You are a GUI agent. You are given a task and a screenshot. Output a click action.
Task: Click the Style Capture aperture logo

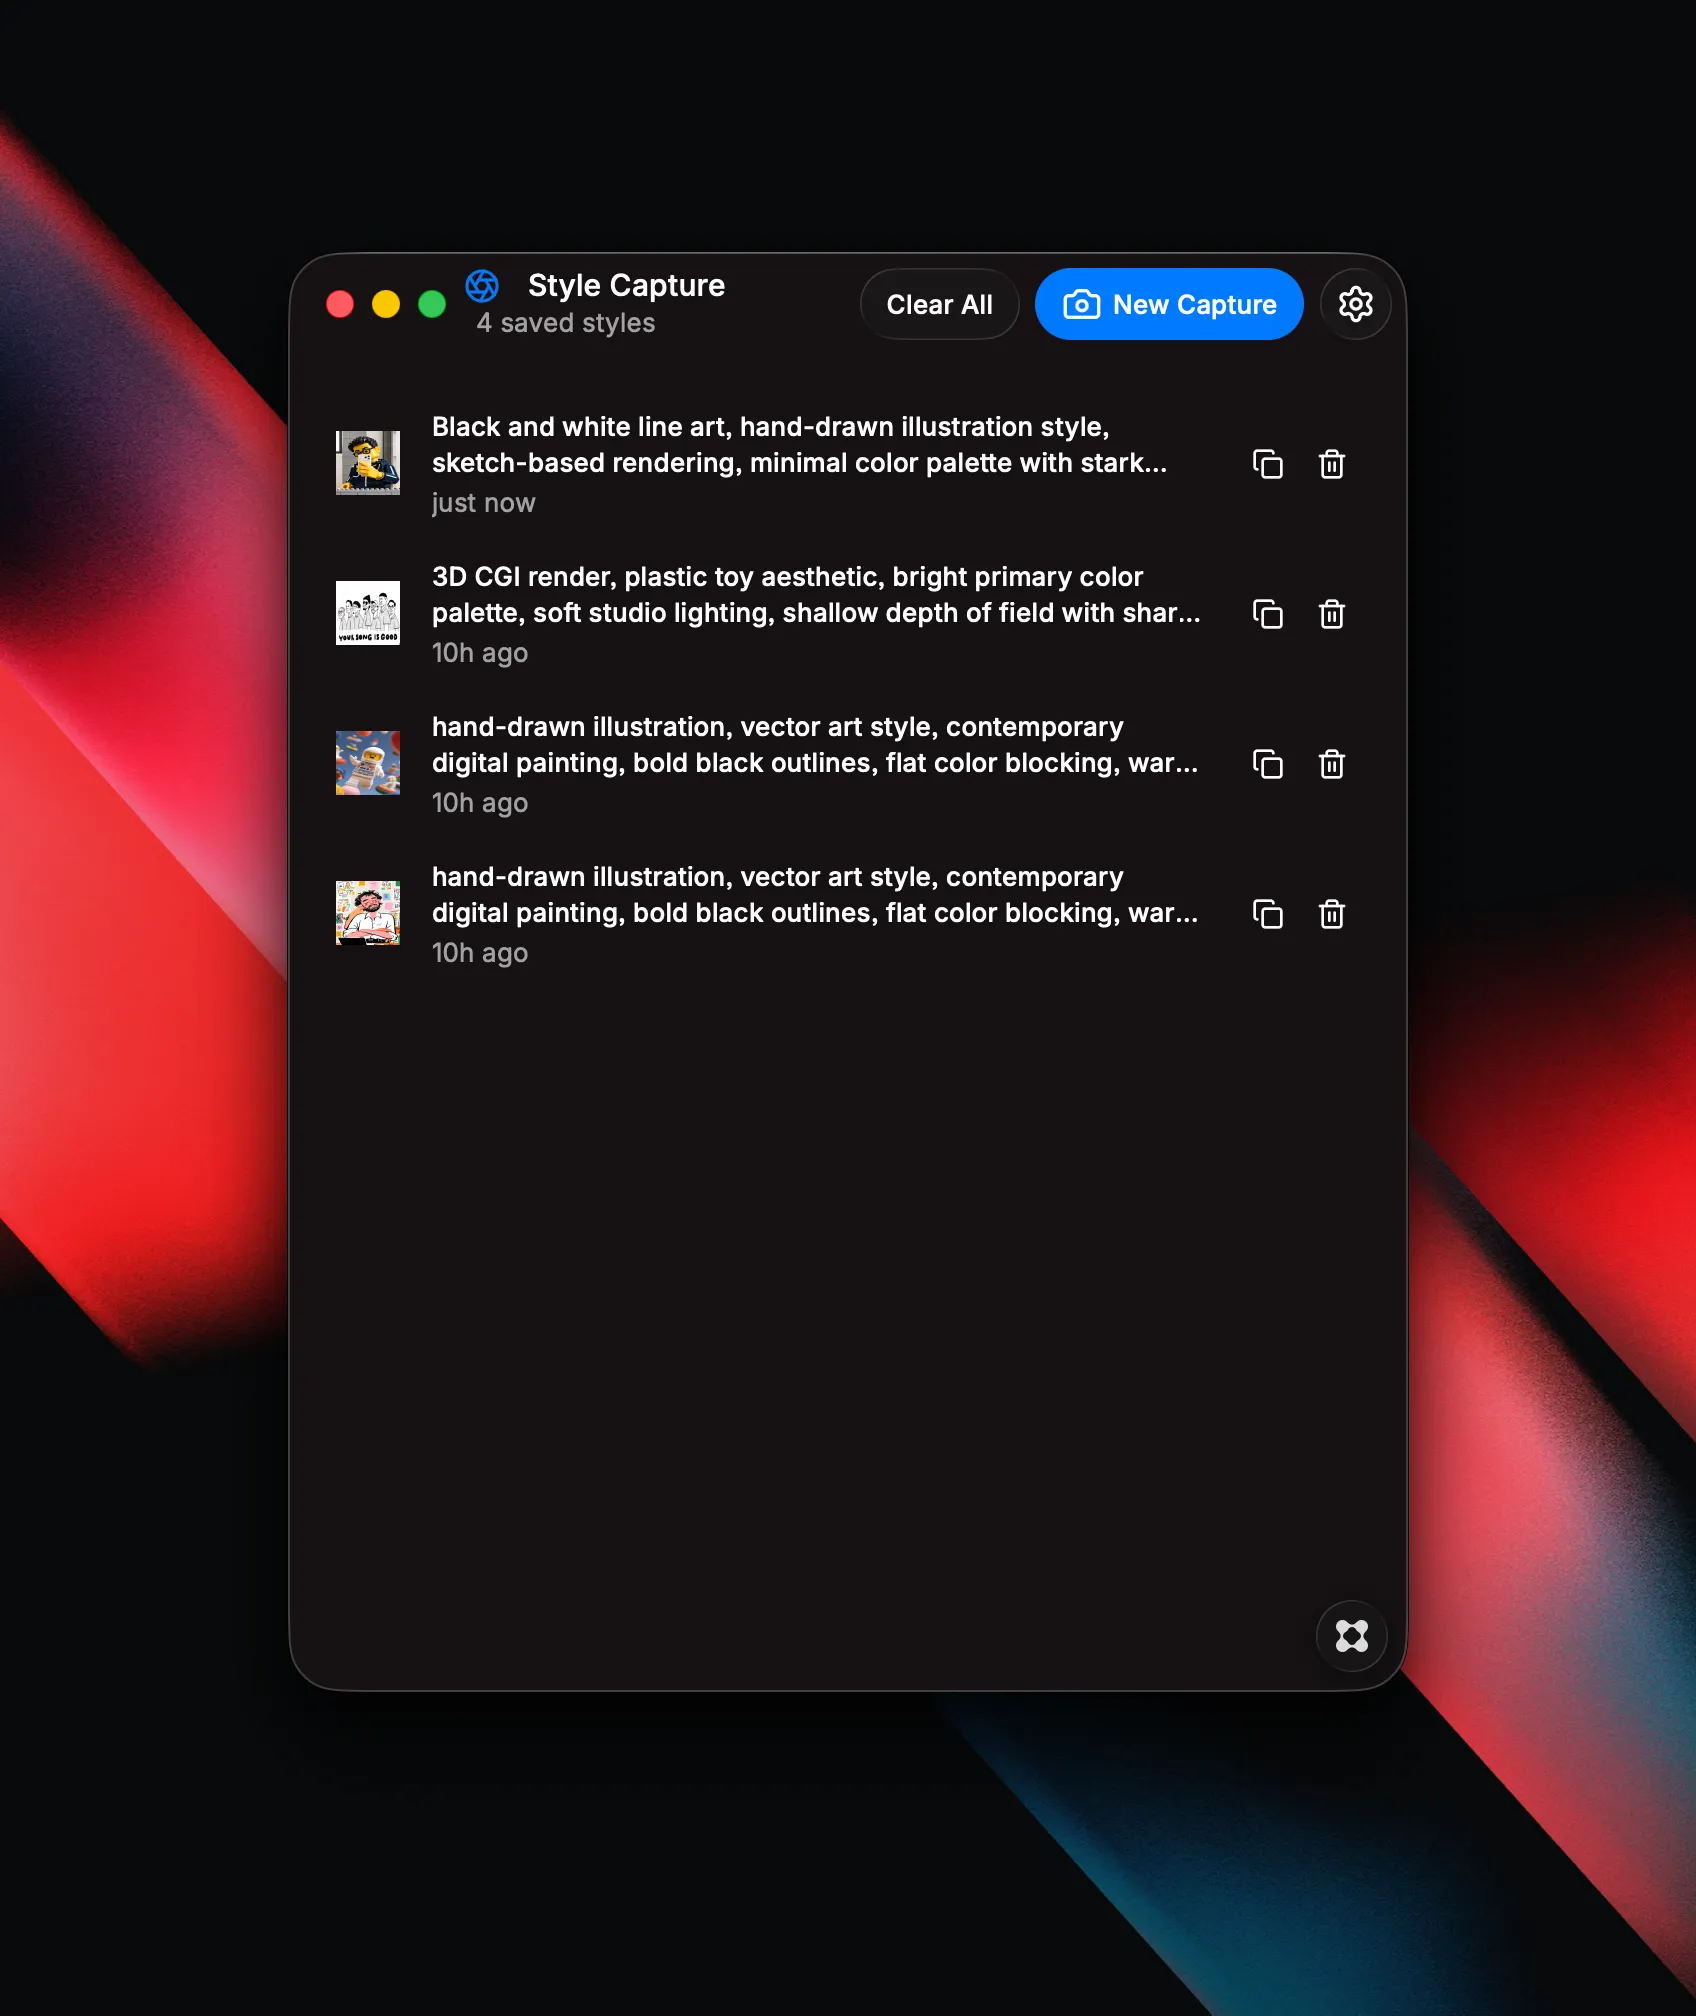tap(482, 286)
